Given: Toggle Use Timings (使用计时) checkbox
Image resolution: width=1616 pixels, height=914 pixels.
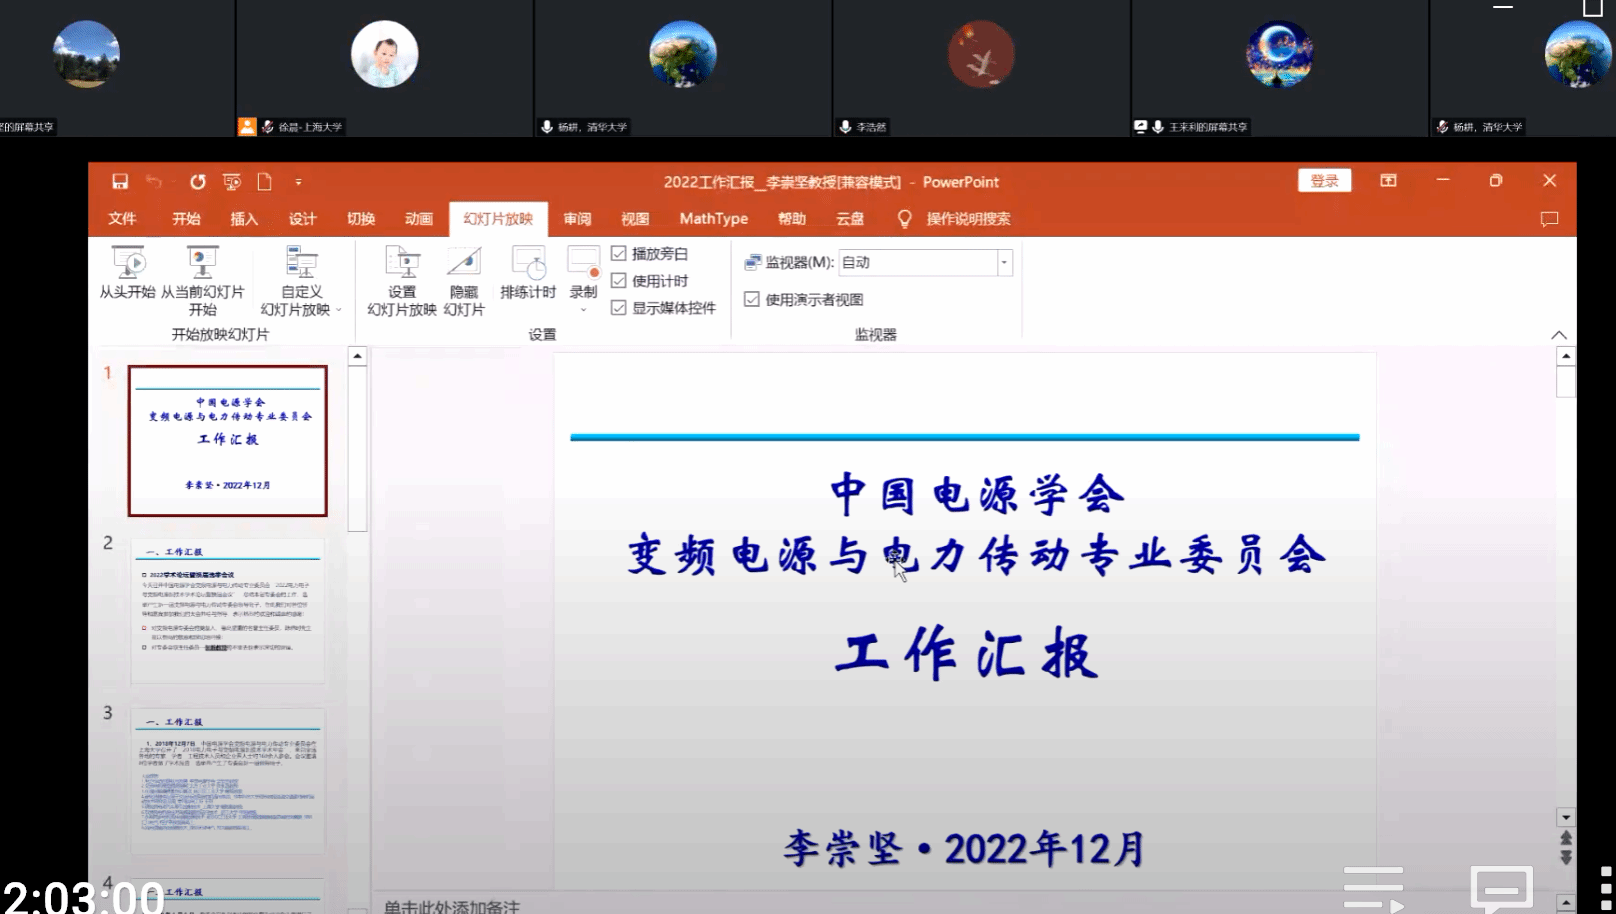Looking at the screenshot, I should click(x=619, y=281).
